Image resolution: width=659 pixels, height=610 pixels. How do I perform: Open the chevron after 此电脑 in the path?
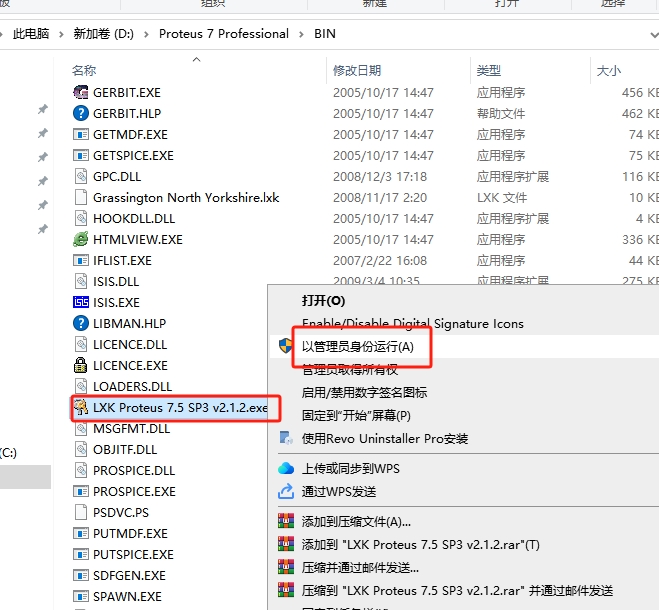61,34
